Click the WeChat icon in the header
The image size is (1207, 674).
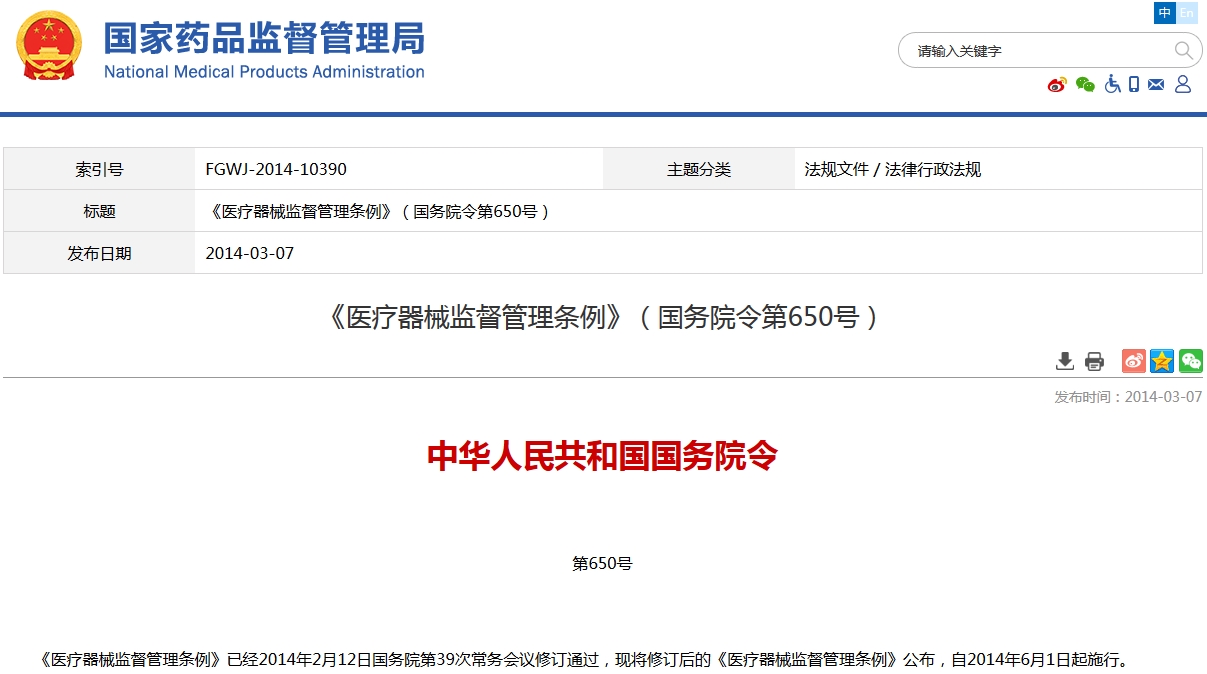pyautogui.click(x=1084, y=85)
